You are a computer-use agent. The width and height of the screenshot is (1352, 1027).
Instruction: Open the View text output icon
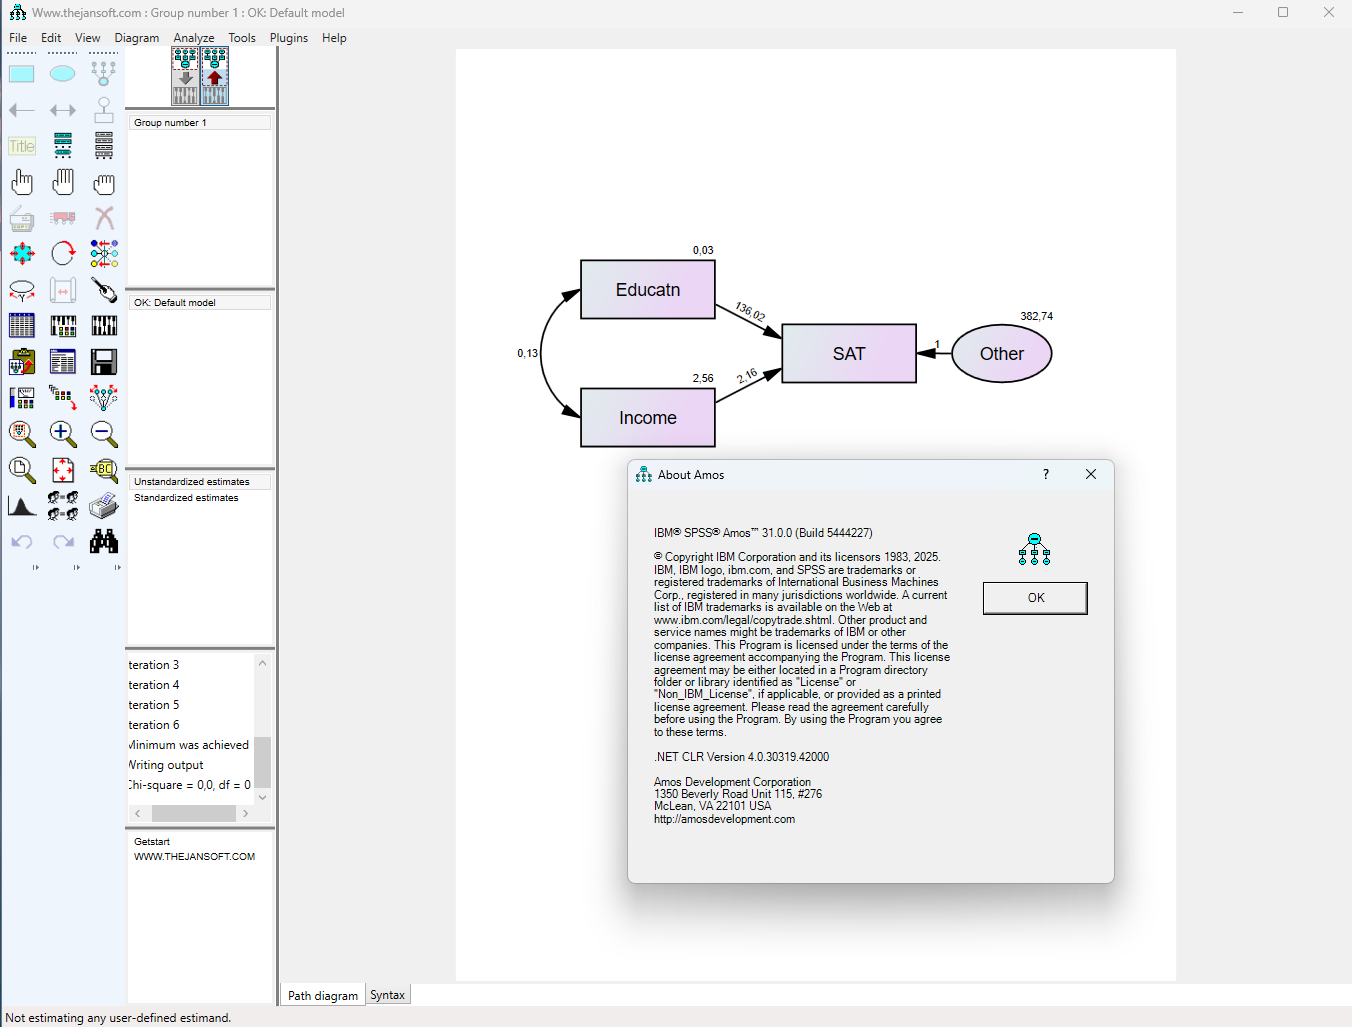63,362
